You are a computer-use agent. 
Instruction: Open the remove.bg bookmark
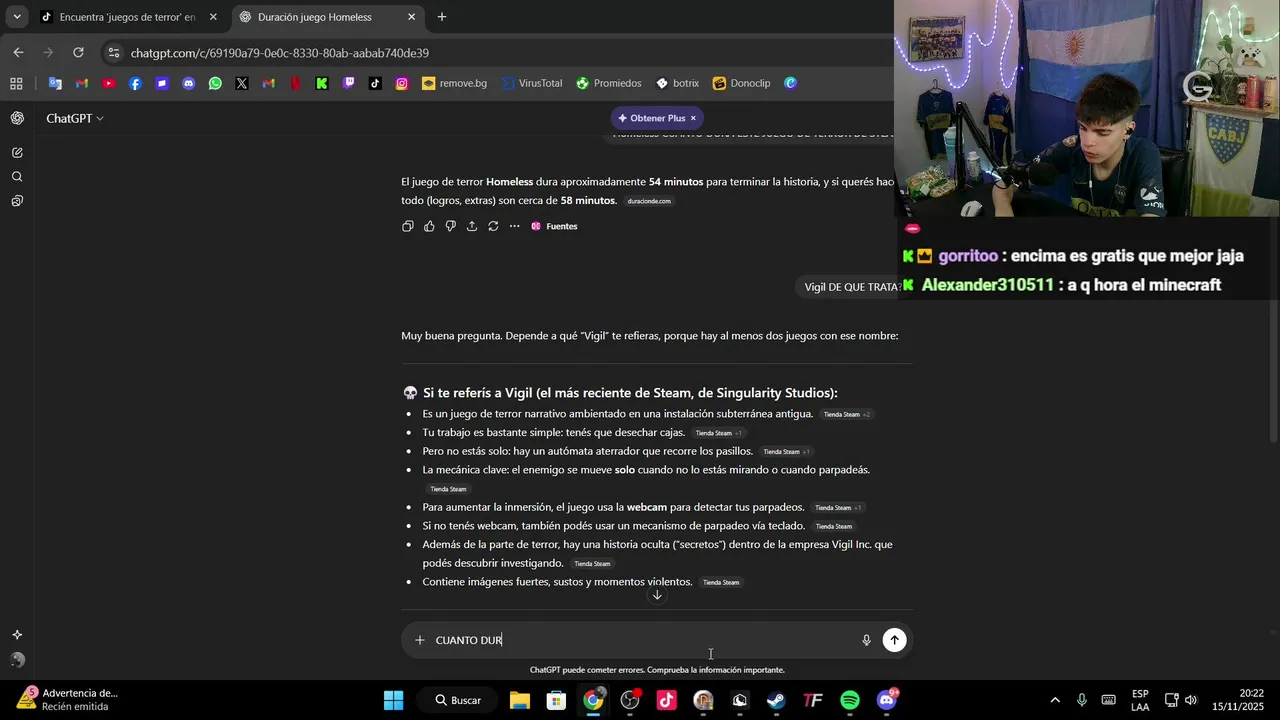(x=454, y=83)
